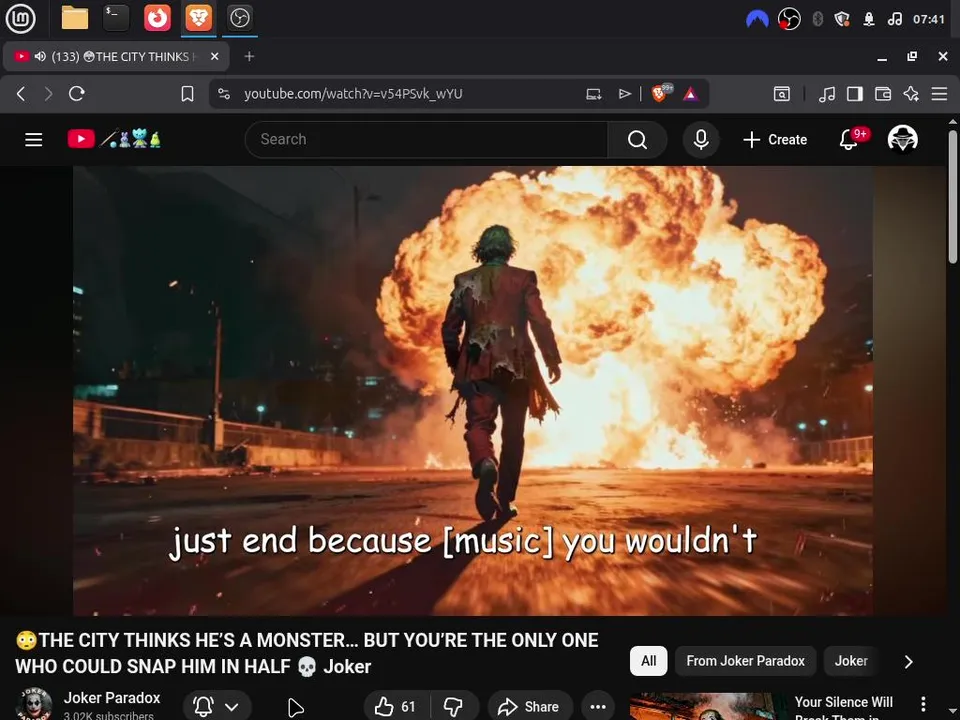Go back to previous page
The image size is (960, 720).
[21, 94]
